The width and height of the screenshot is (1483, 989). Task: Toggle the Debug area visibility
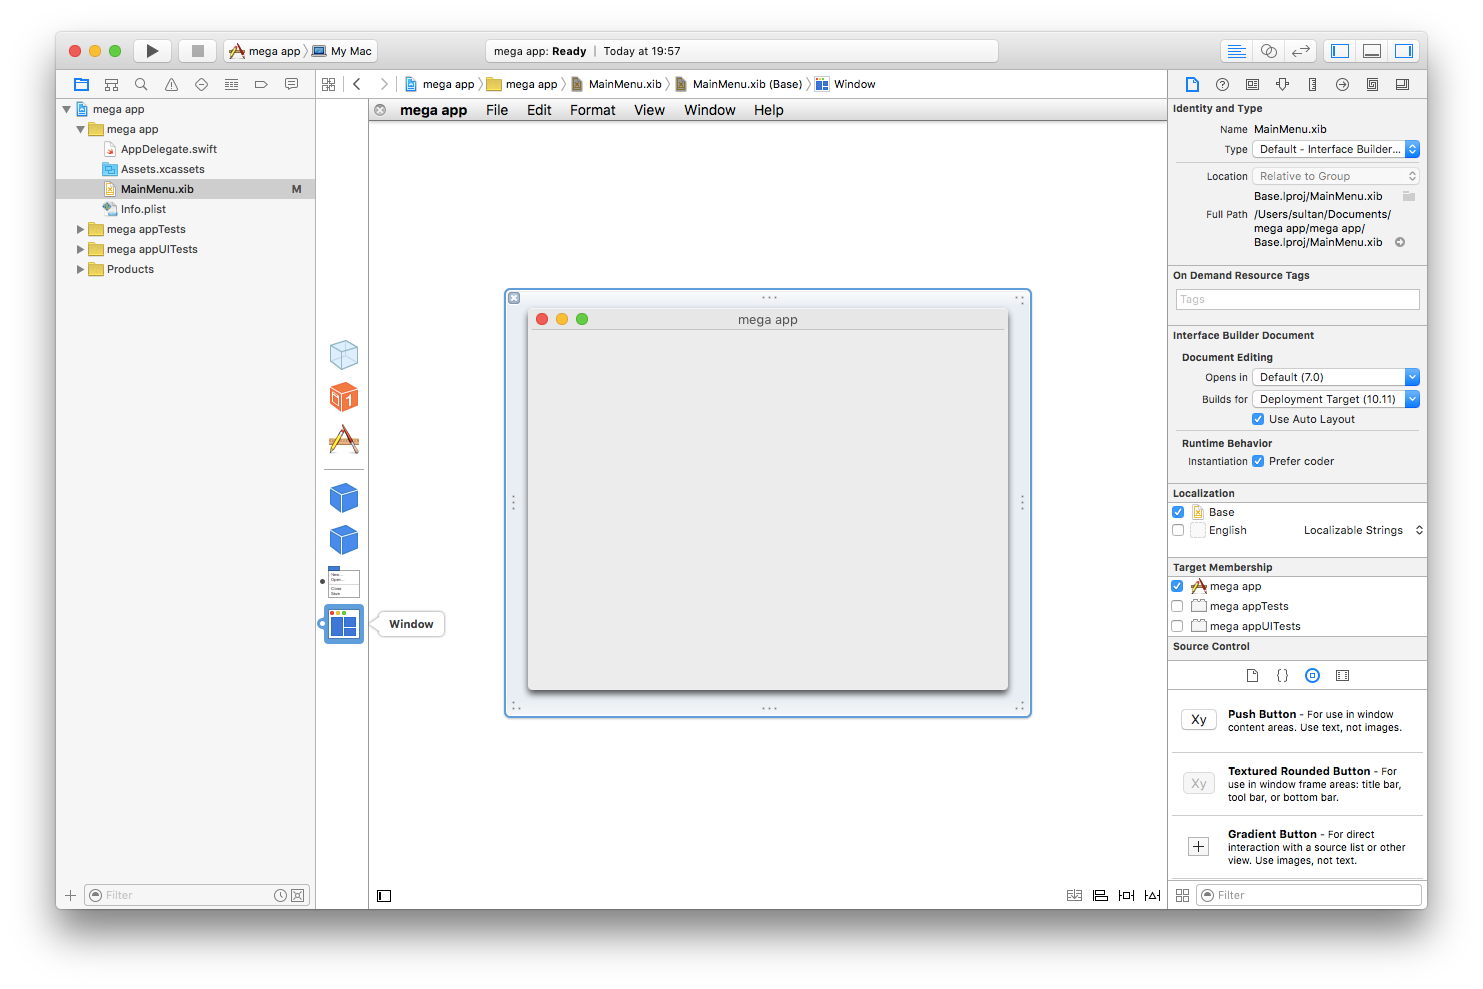pos(1372,51)
